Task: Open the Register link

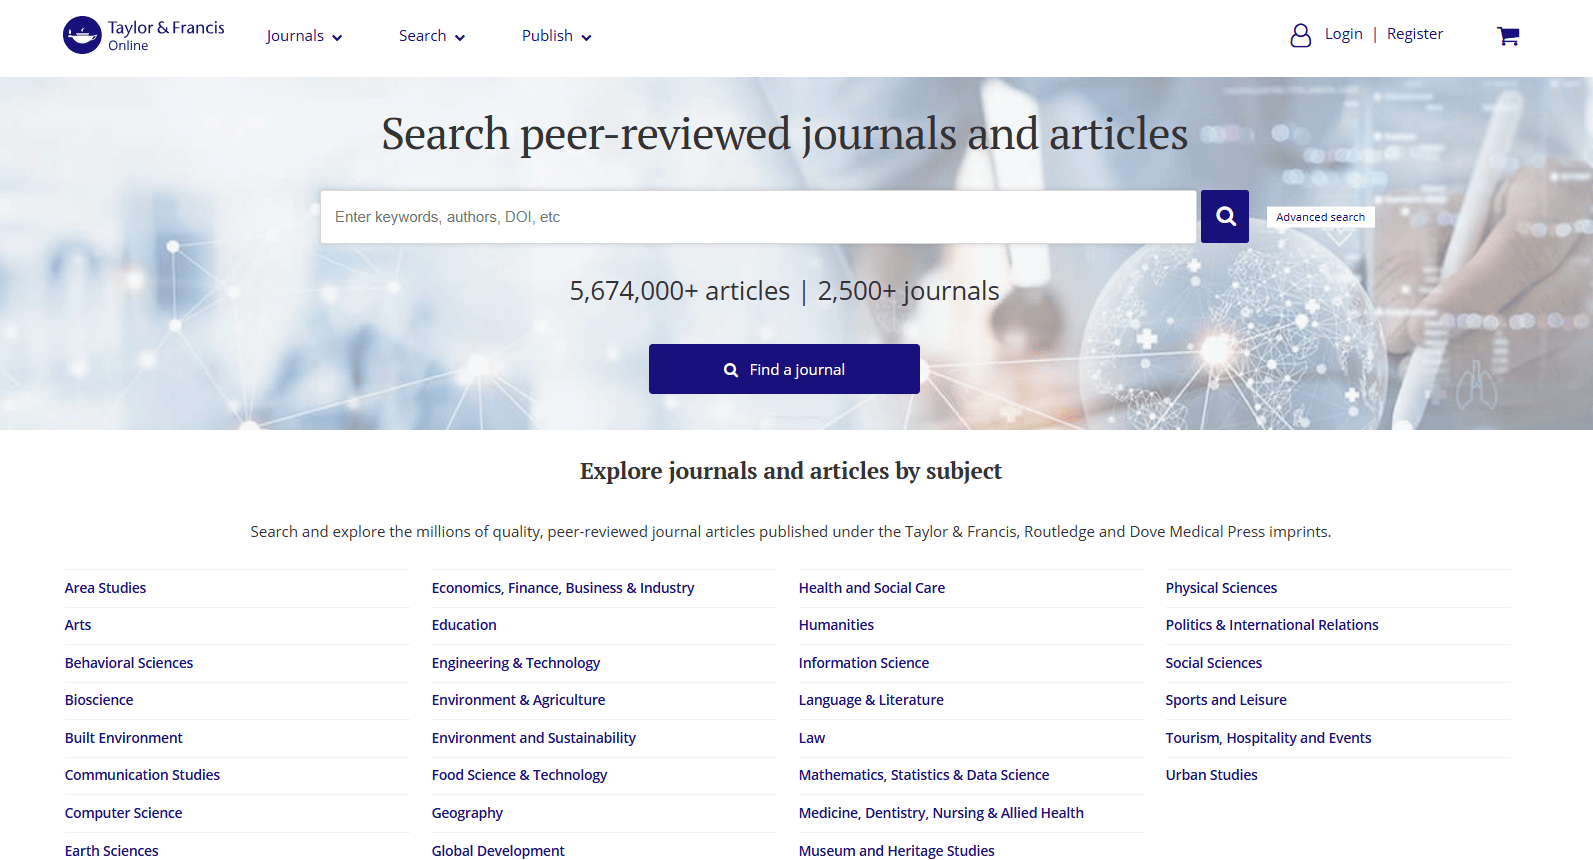Action: tap(1415, 34)
